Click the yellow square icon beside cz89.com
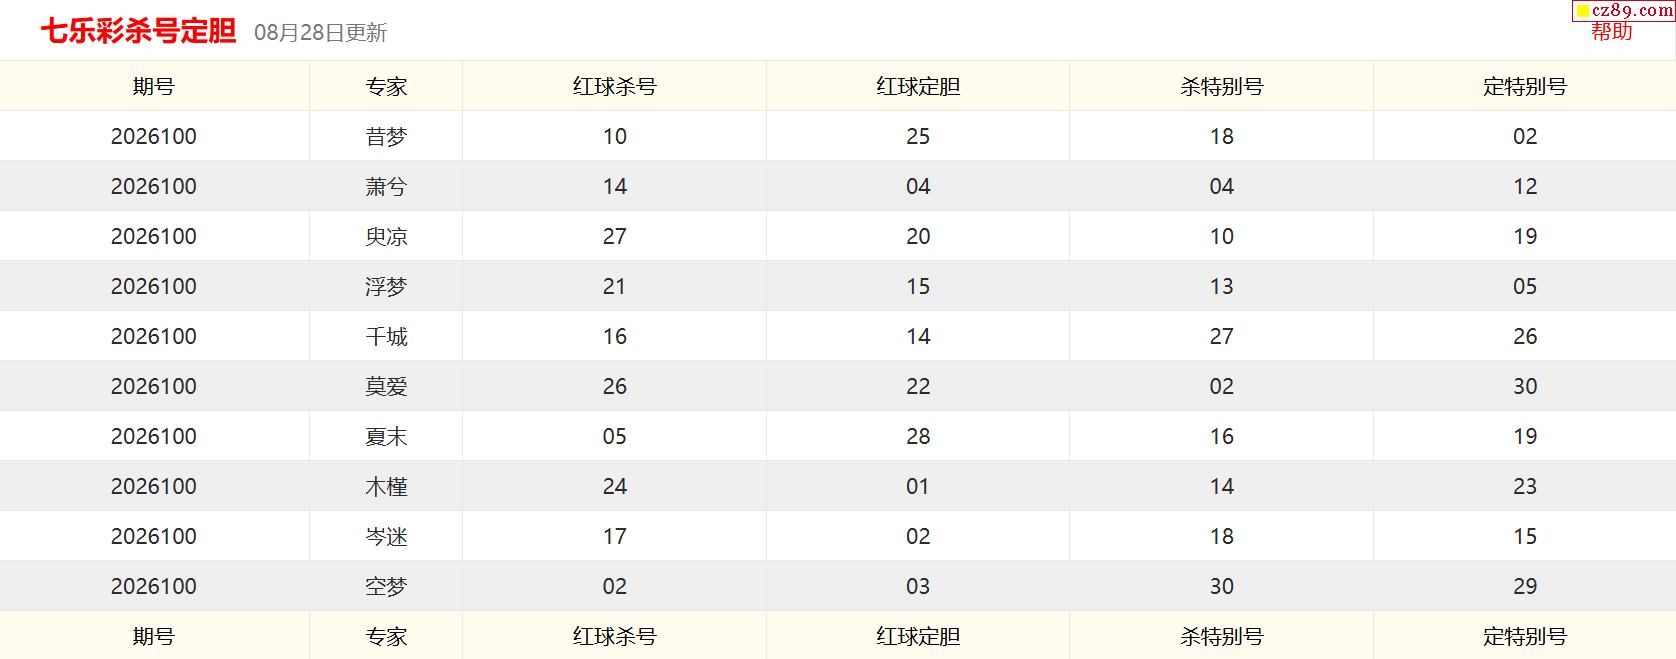The height and width of the screenshot is (659, 1676). click(1583, 11)
